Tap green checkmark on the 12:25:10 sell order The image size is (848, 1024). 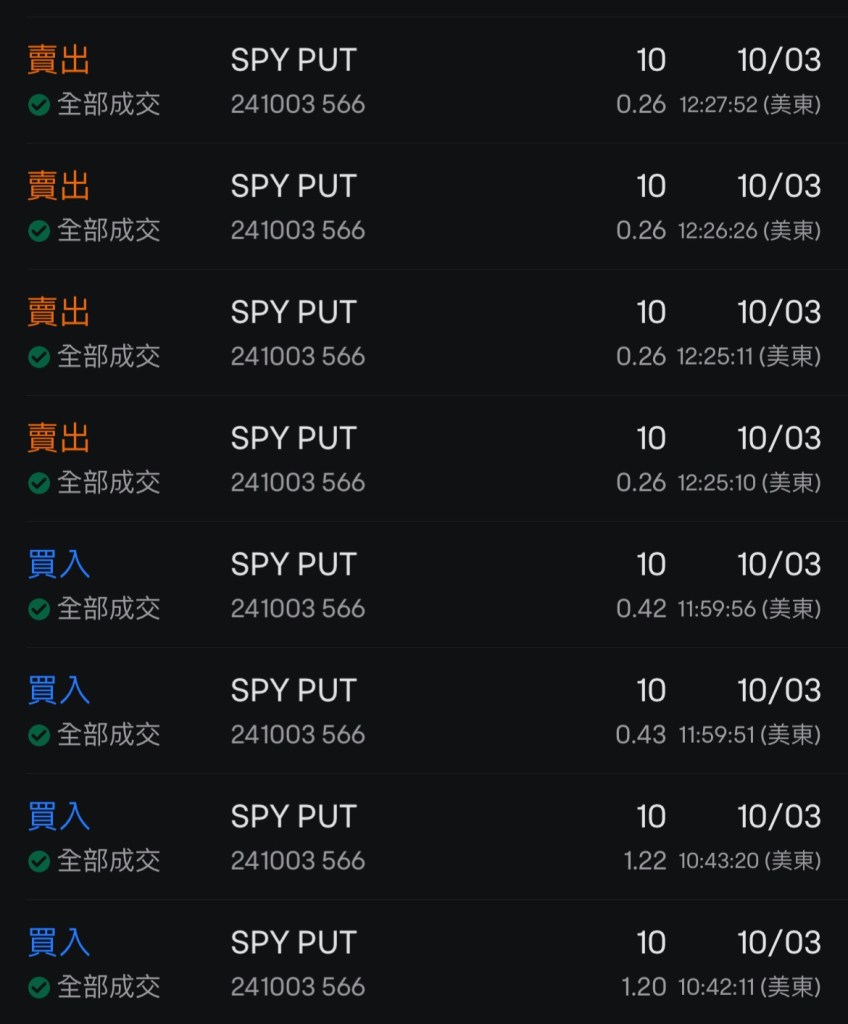[x=39, y=483]
